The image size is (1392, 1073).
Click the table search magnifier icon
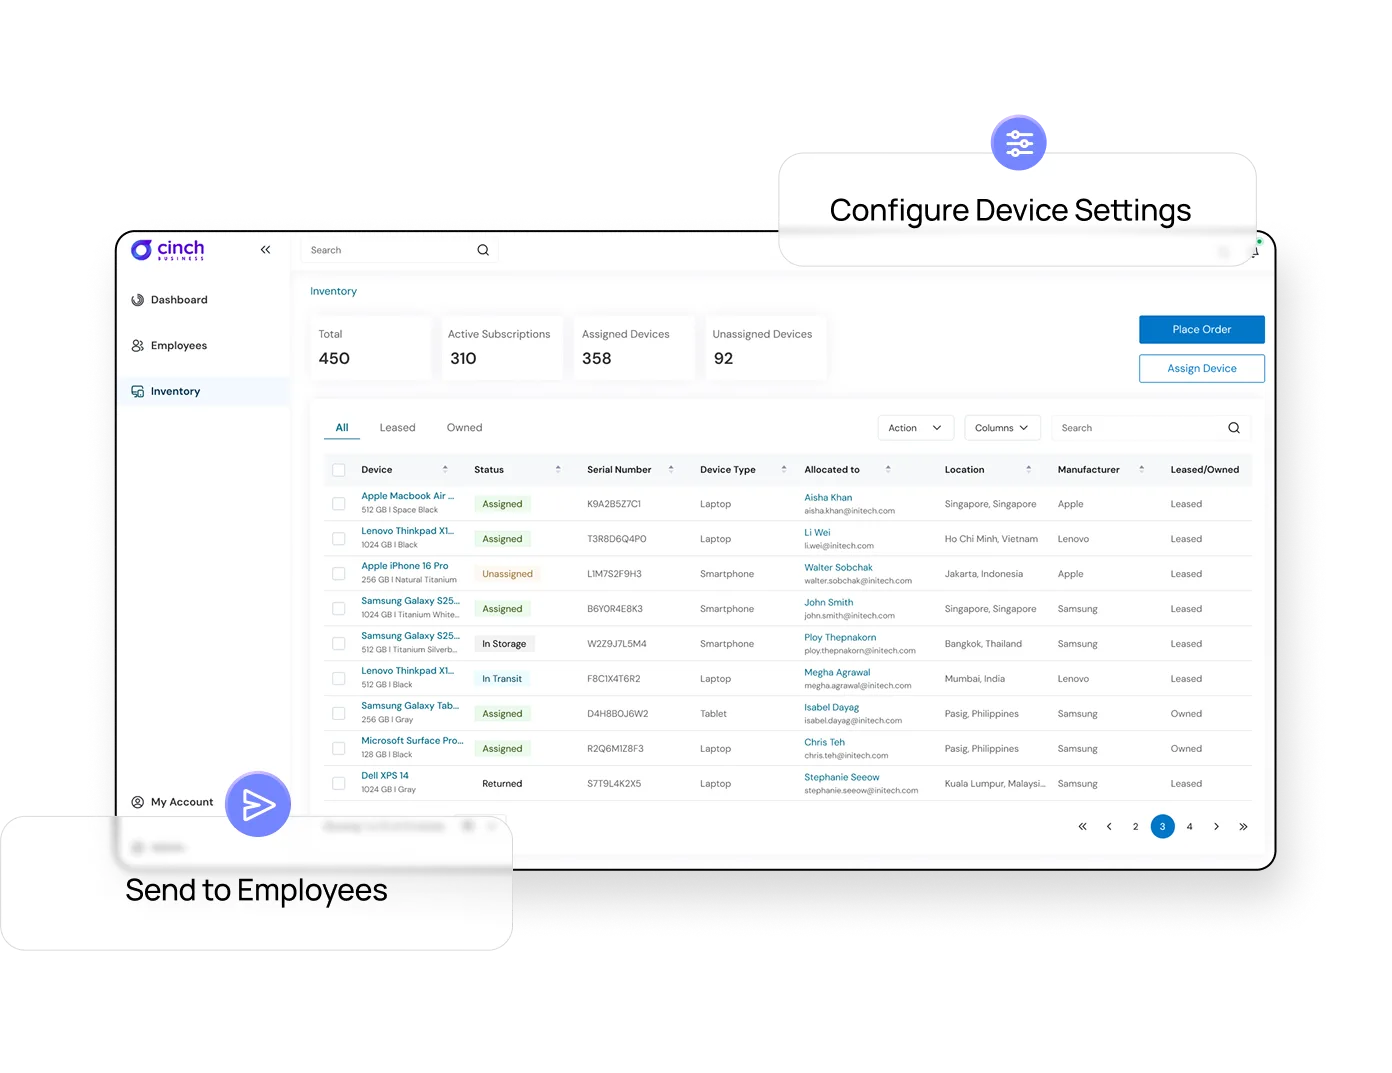1233,428
